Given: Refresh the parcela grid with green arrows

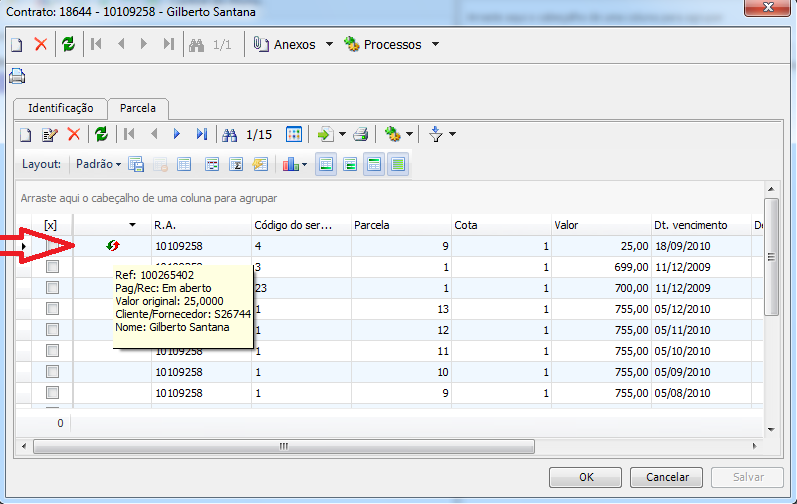Looking at the screenshot, I should tap(102, 134).
